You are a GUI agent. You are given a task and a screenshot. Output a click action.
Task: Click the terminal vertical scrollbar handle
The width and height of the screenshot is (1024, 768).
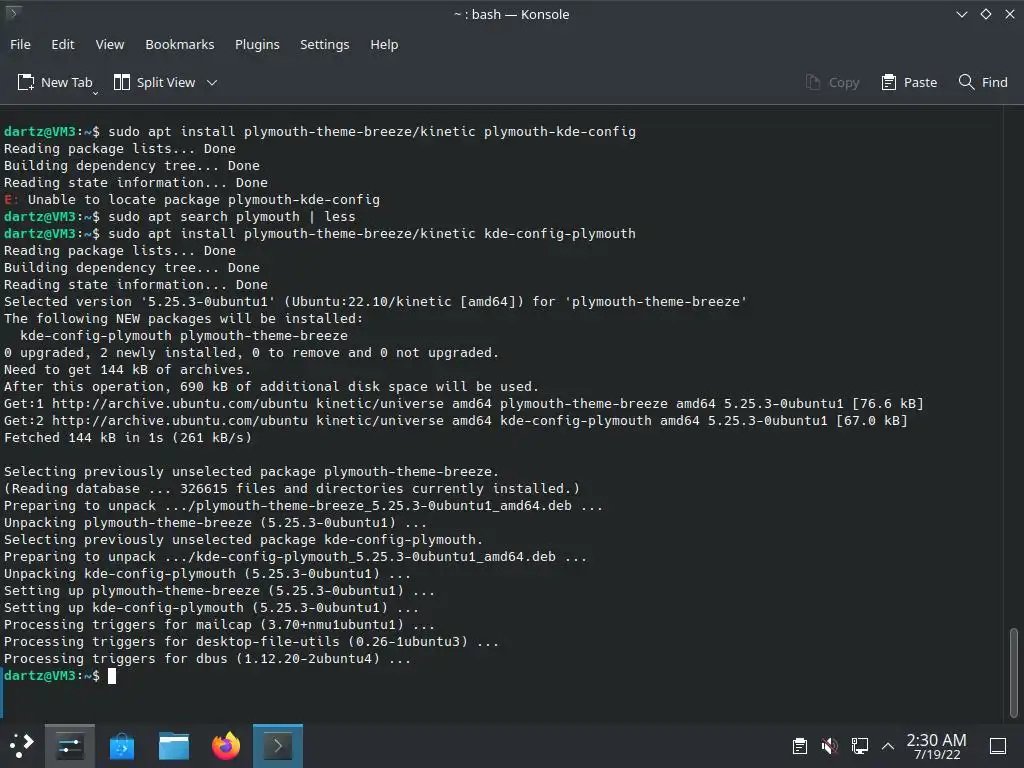pyautogui.click(x=1014, y=673)
